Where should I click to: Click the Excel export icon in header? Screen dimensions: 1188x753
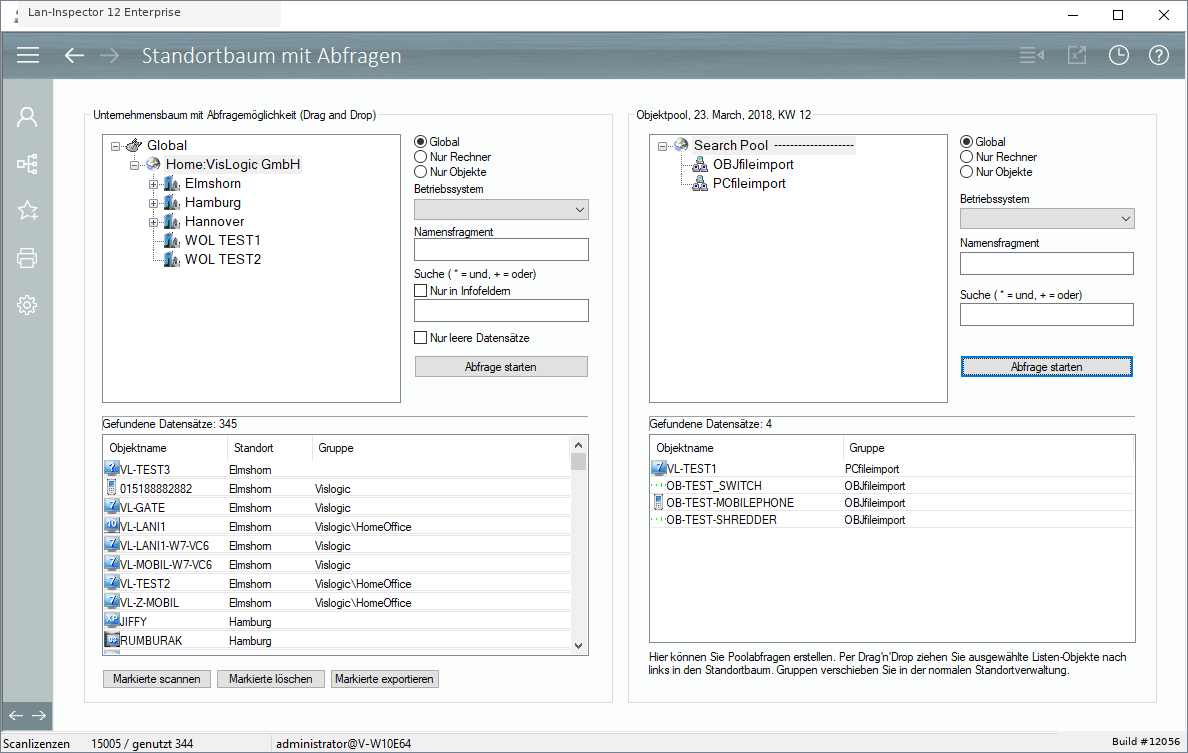coord(1077,55)
